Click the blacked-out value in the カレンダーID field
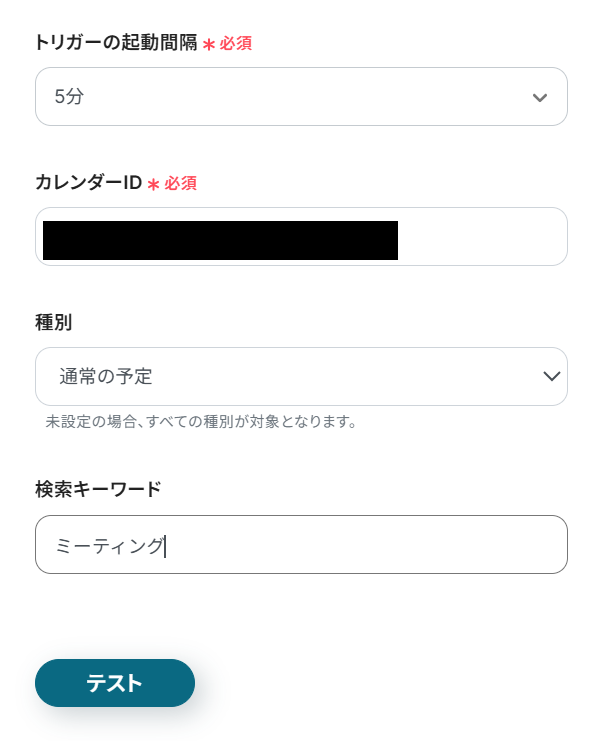Viewport: 615px width, 741px height. click(220, 240)
